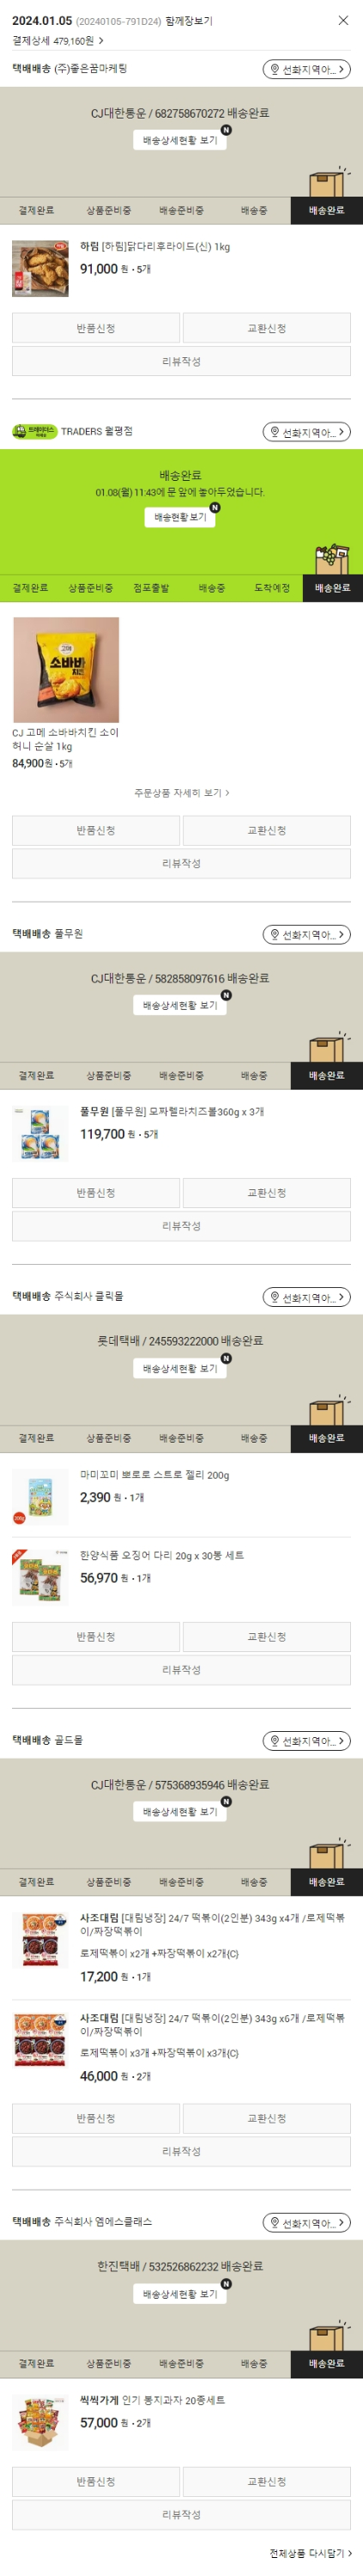Open 주문상품 자세히 보기 link

(x=181, y=793)
